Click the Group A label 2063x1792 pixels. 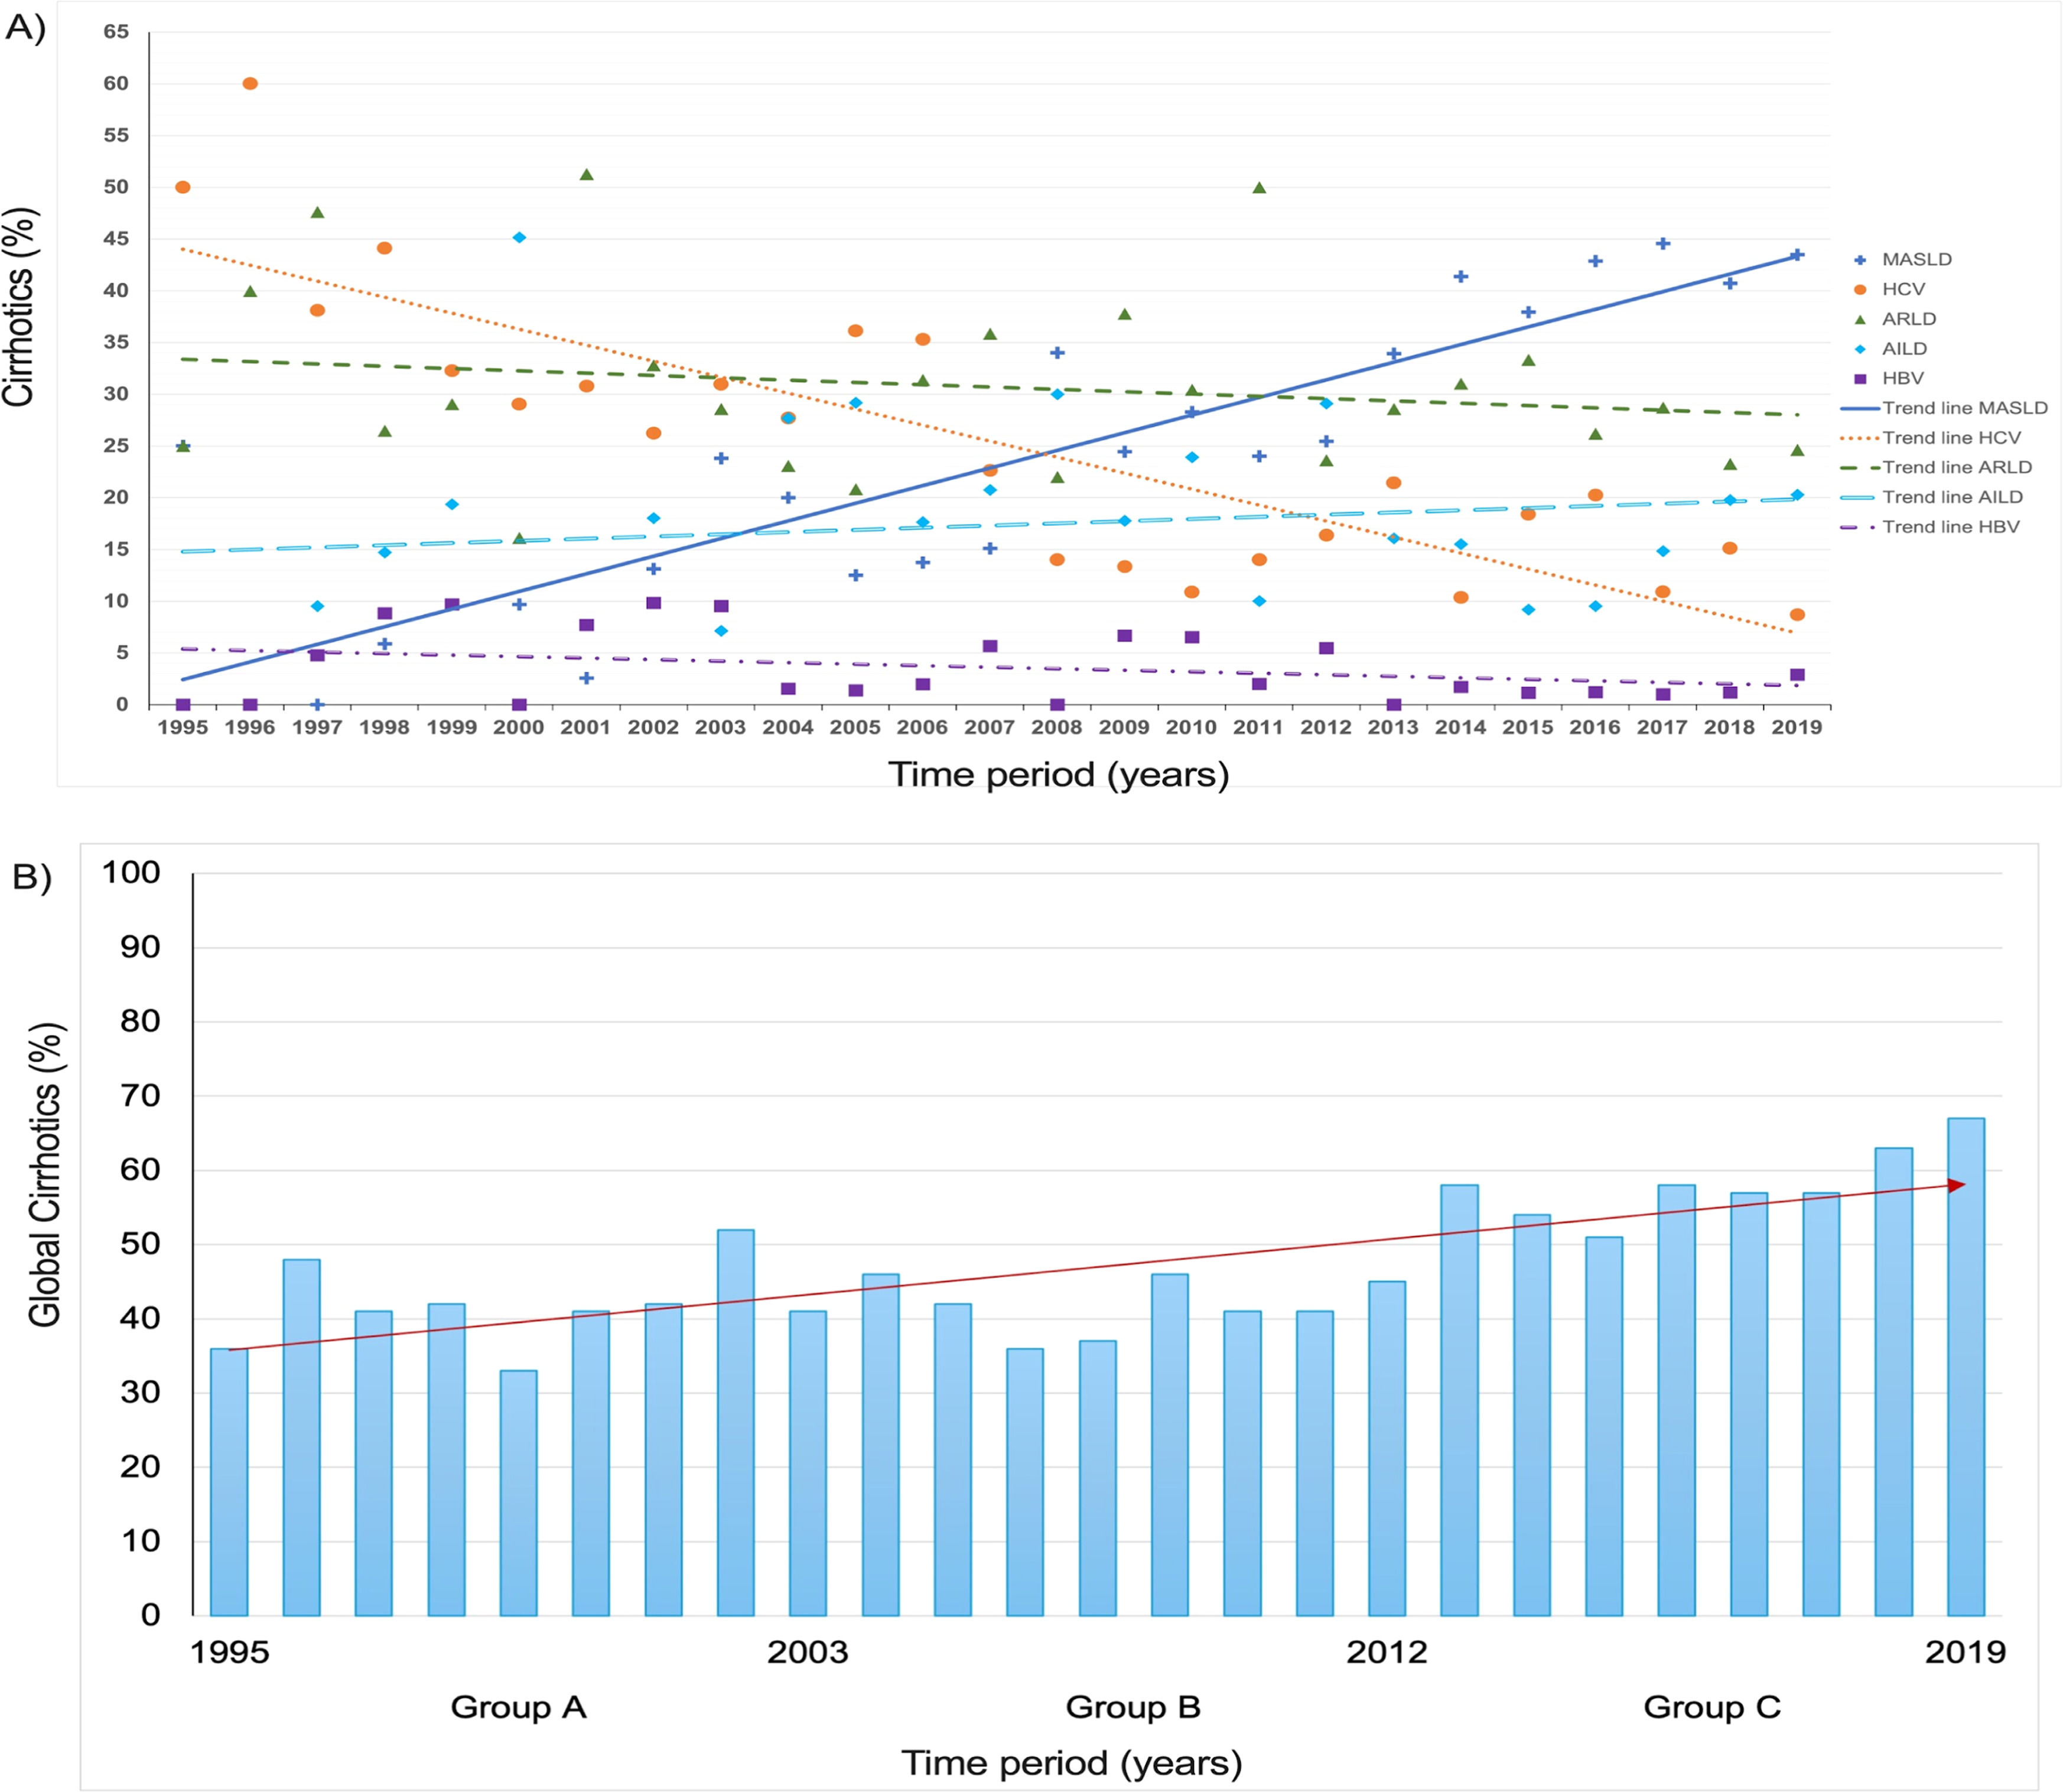(x=518, y=1708)
